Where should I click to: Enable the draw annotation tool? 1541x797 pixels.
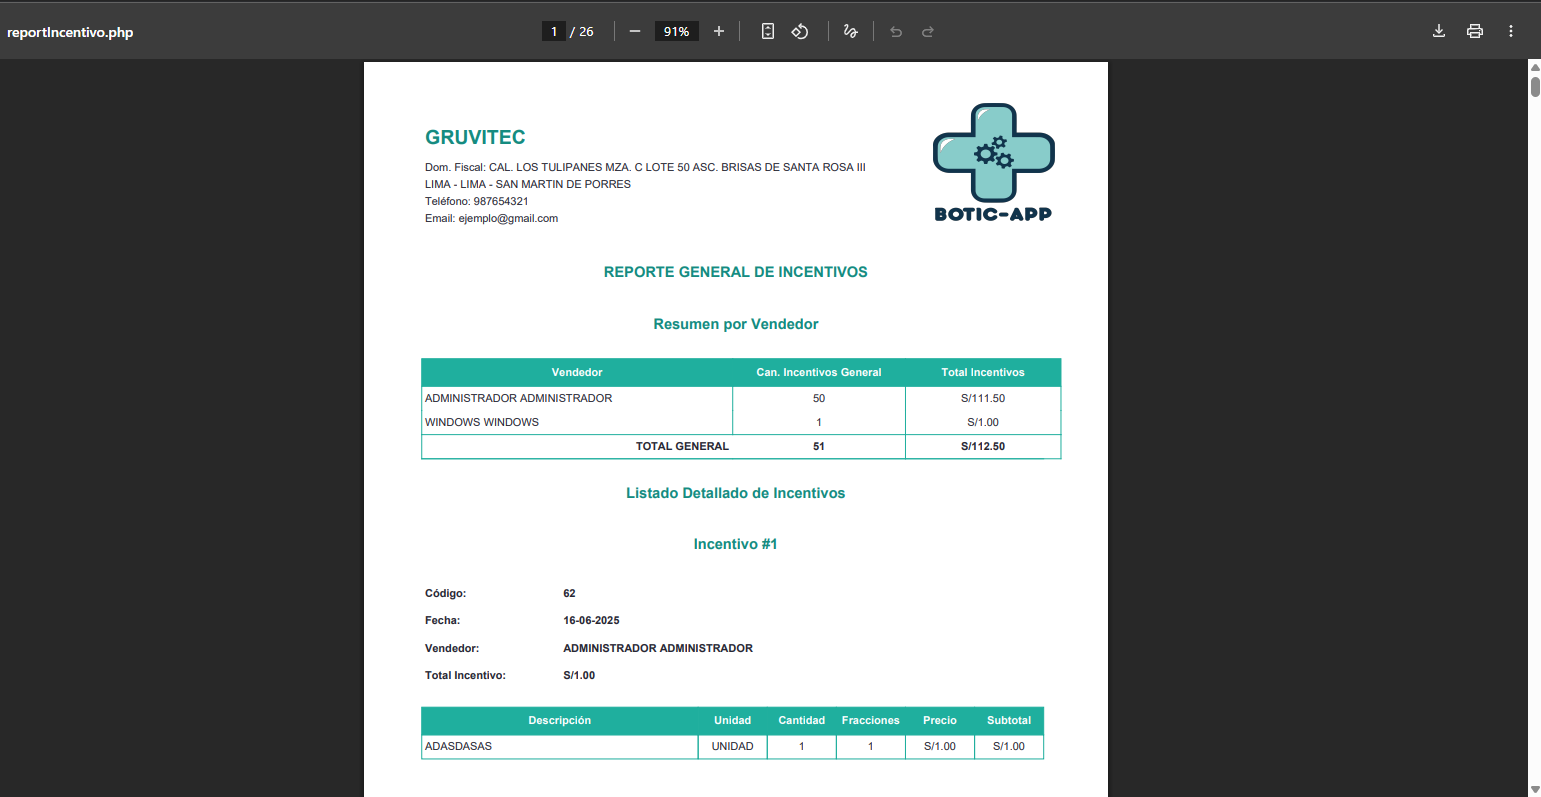[x=850, y=31]
